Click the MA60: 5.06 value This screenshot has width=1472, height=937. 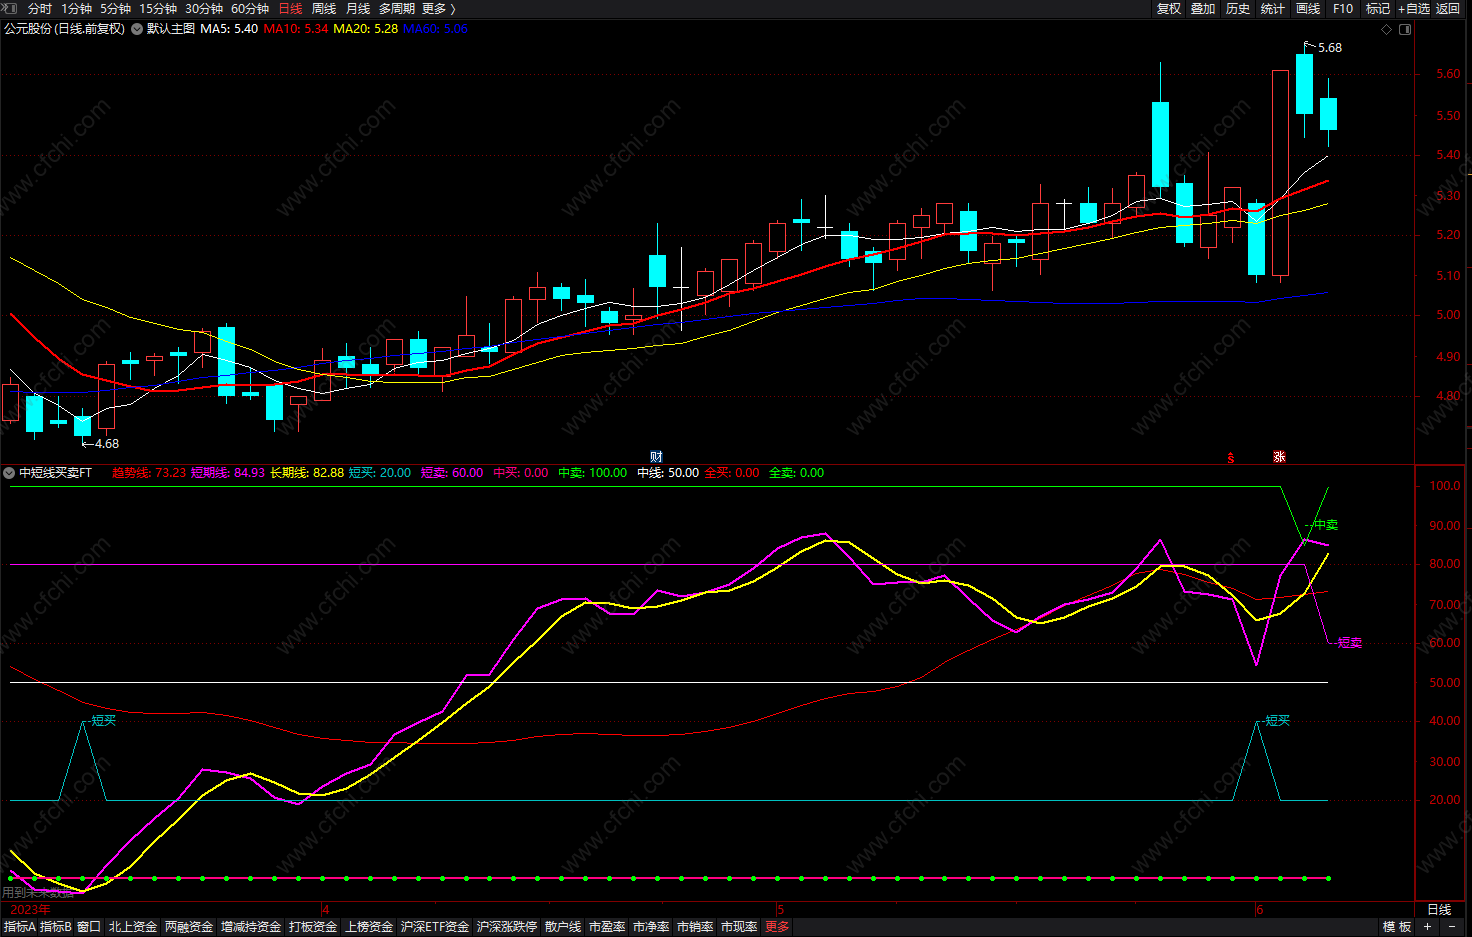(x=436, y=29)
